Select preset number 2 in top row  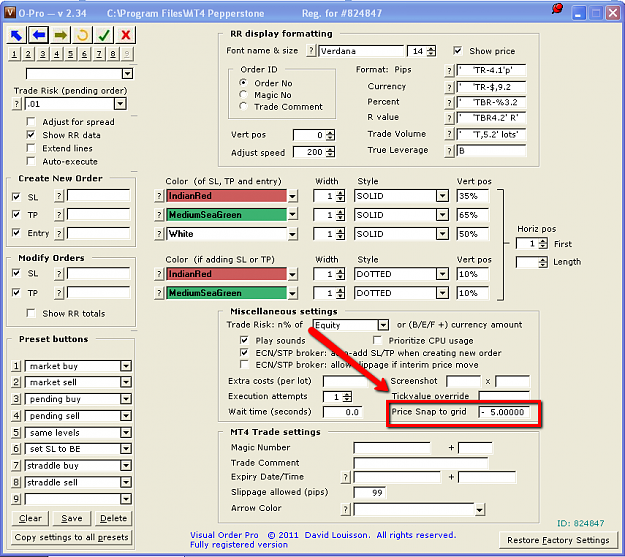coord(28,54)
